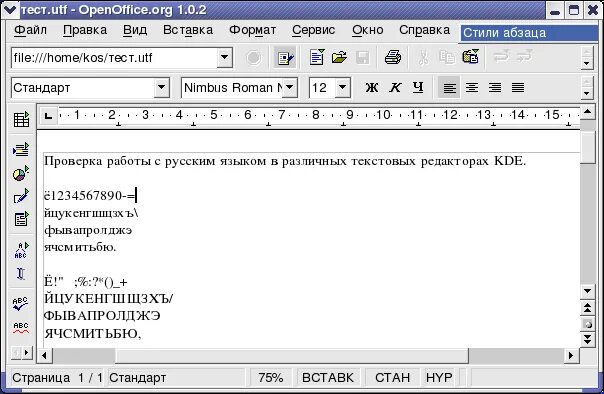Click the Insert object chart icon
This screenshot has width=604, height=394.
[x=21, y=173]
